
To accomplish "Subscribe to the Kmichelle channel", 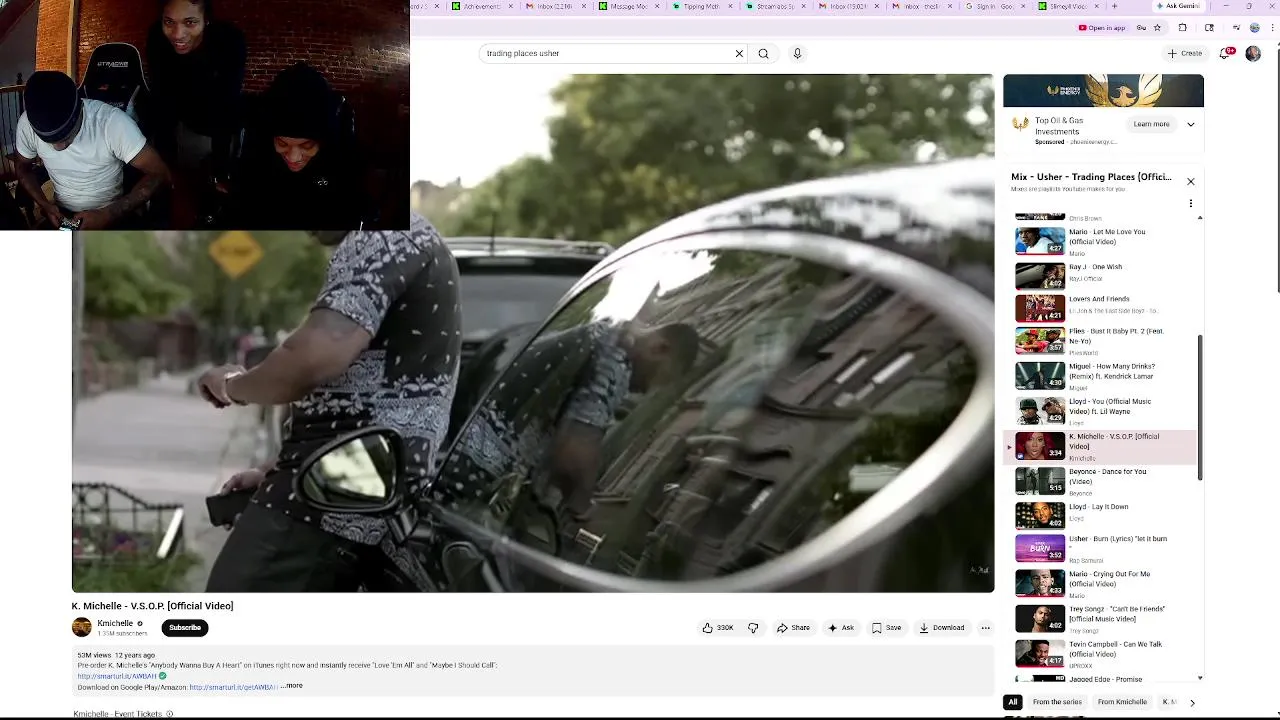I will 185,628.
